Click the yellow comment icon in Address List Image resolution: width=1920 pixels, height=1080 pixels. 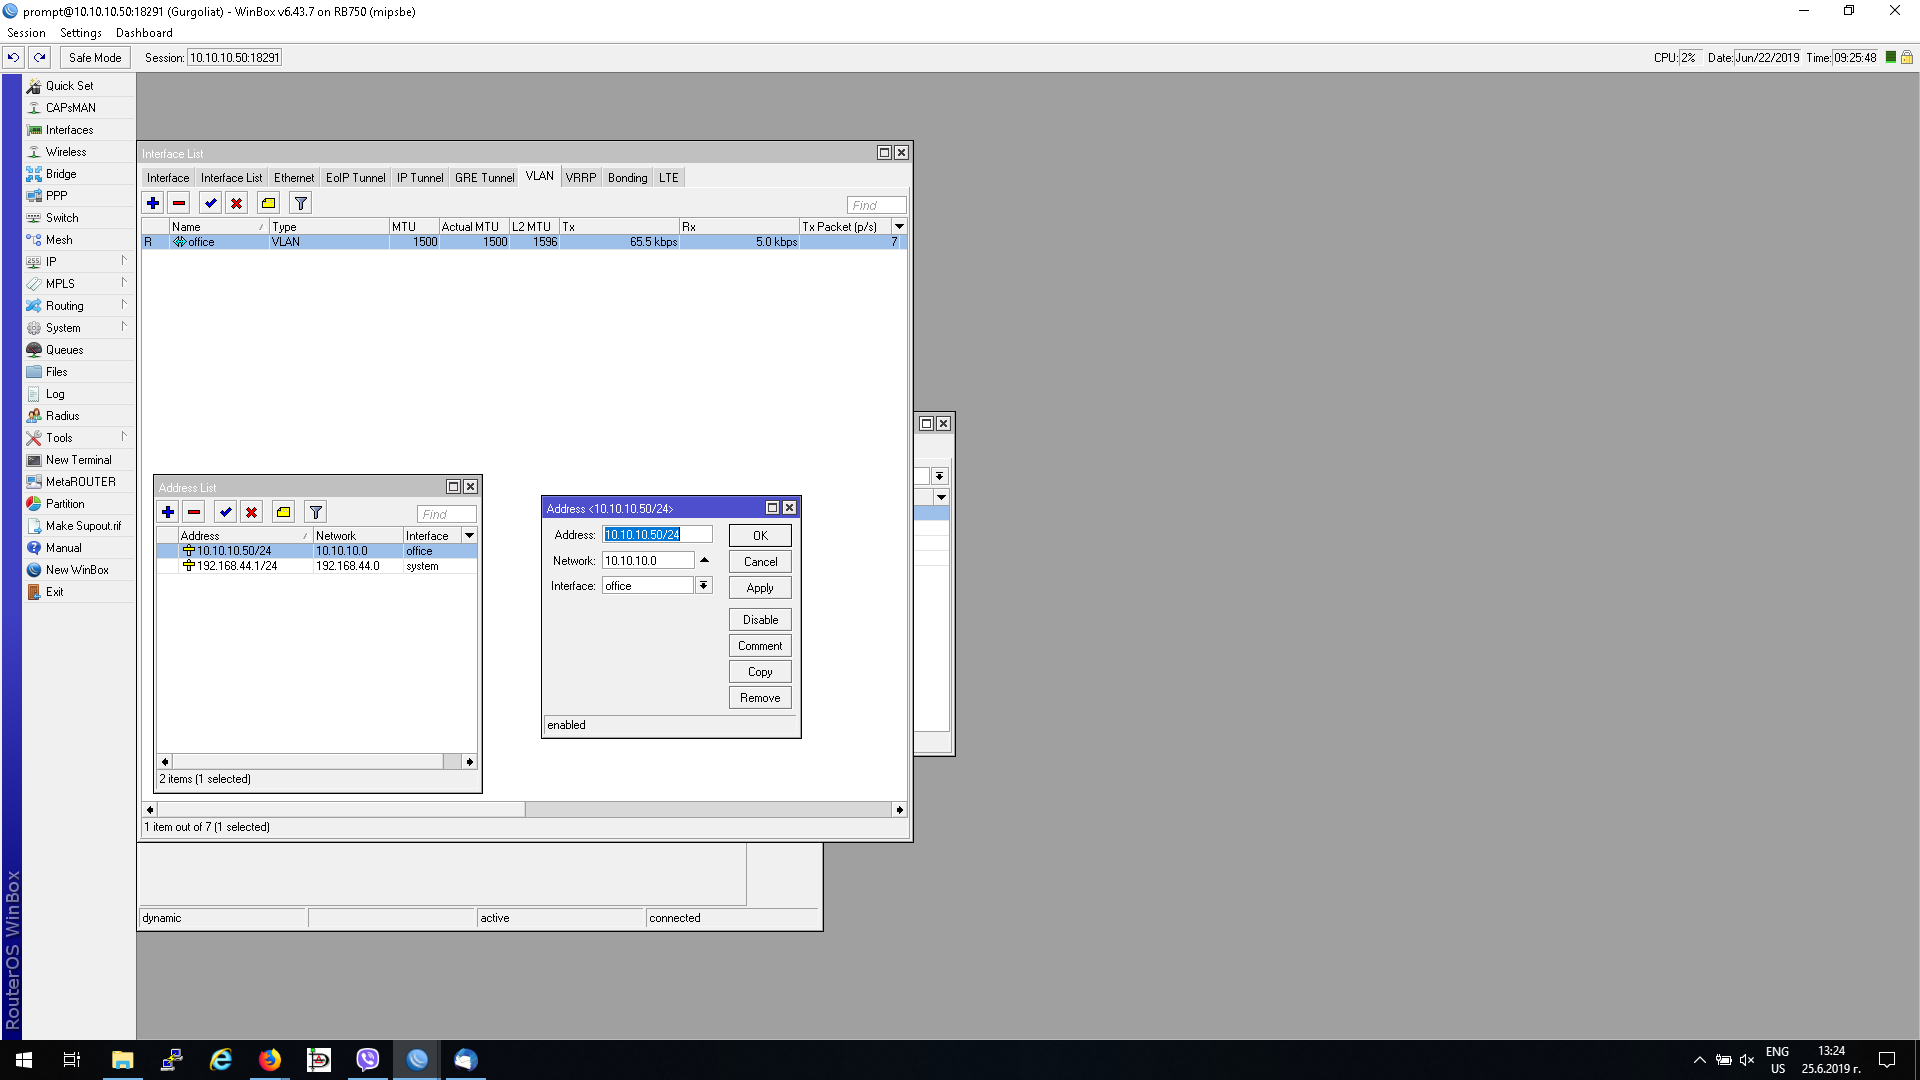coord(284,512)
